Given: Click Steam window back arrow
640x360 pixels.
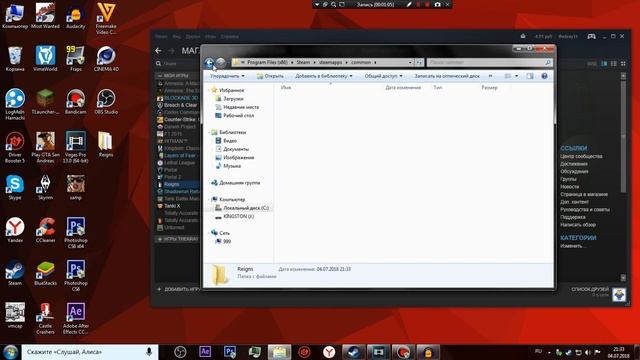Looking at the screenshot, I should click(x=158, y=51).
